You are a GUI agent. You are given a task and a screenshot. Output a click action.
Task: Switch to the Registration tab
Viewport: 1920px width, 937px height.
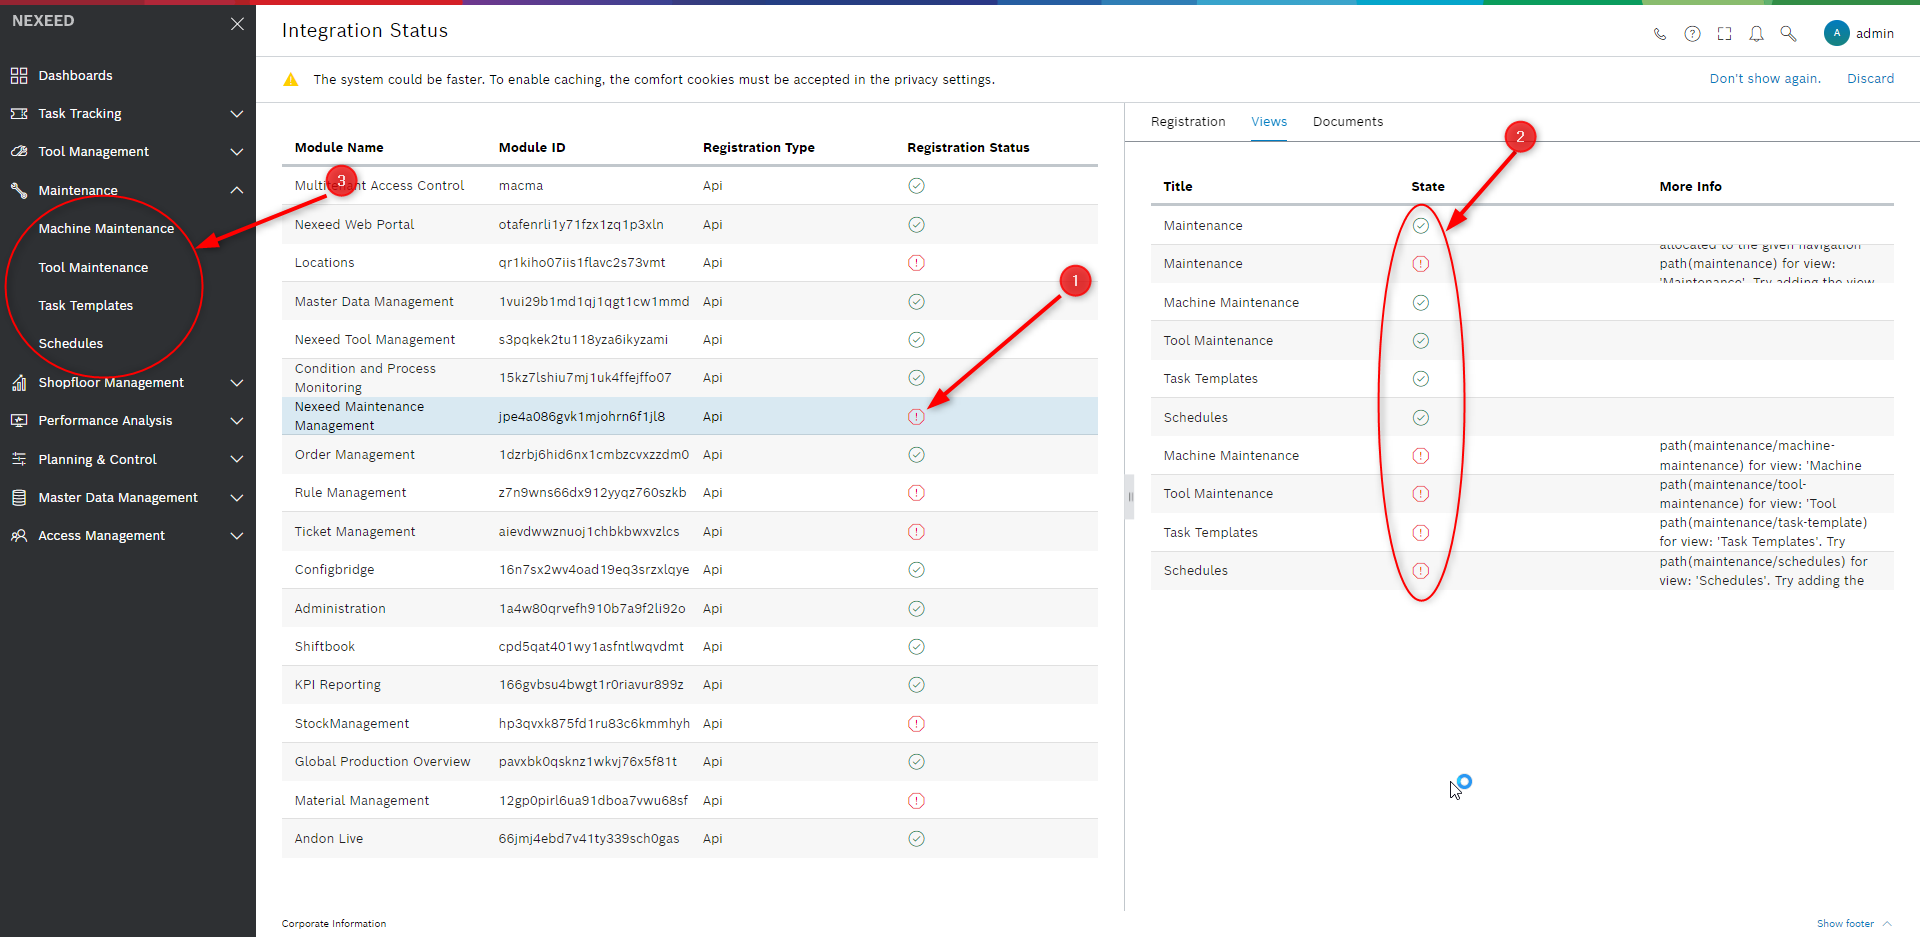[x=1187, y=122]
